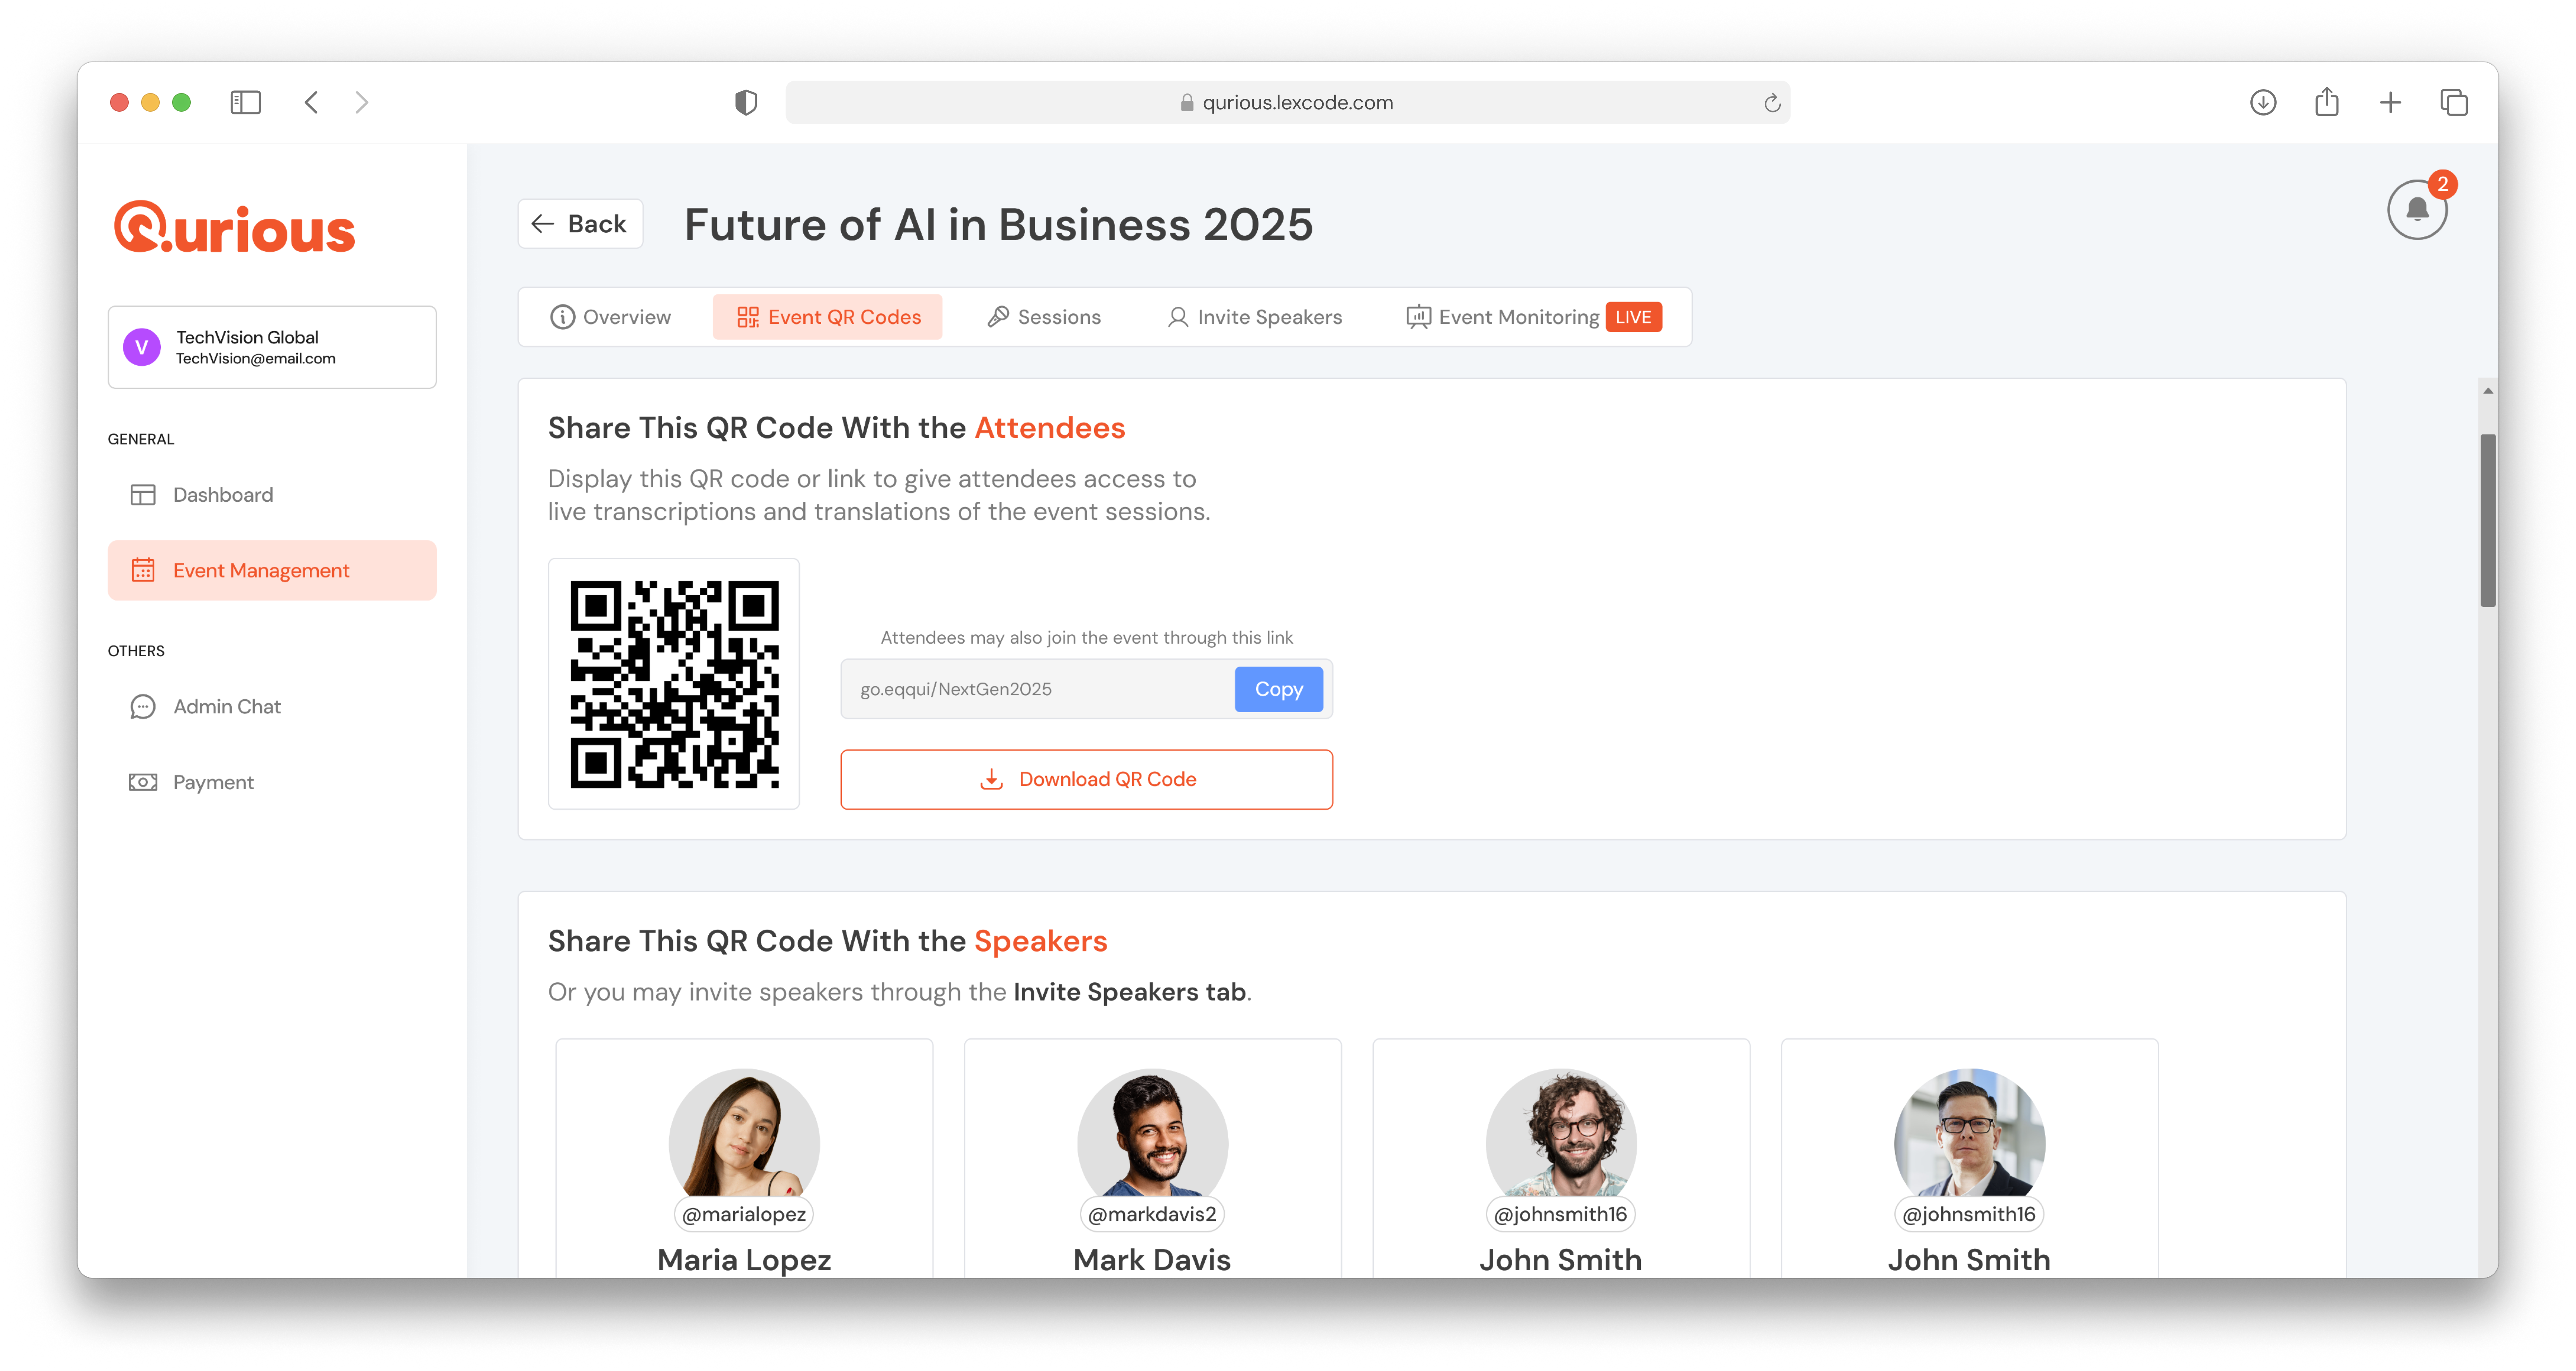Go back with the browser back arrow

pos(311,102)
